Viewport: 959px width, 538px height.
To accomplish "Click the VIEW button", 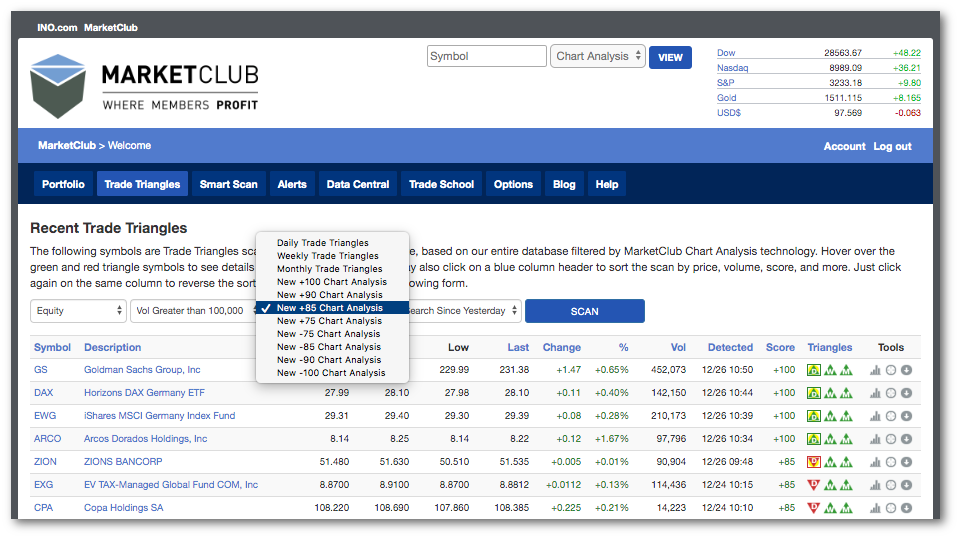I will (670, 57).
